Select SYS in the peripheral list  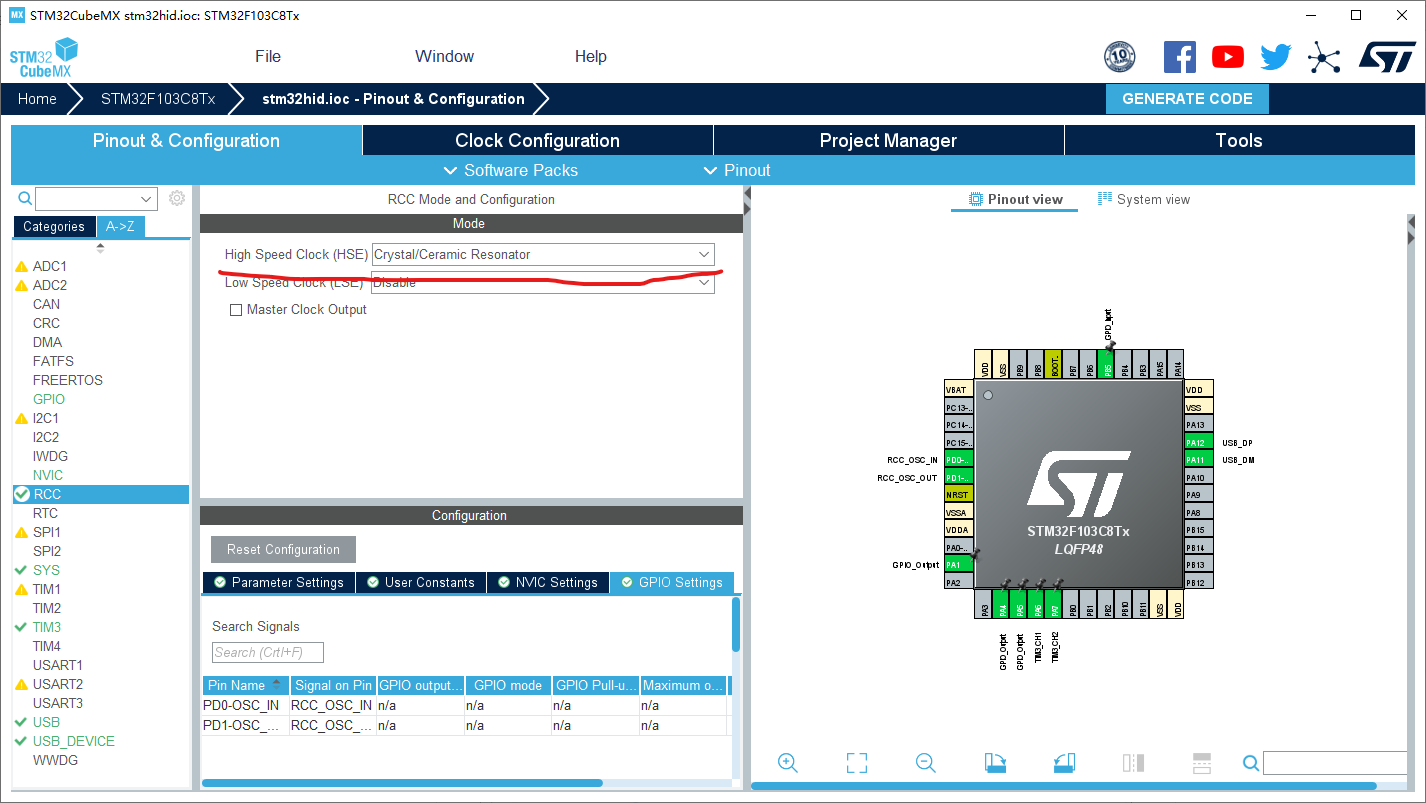click(46, 570)
